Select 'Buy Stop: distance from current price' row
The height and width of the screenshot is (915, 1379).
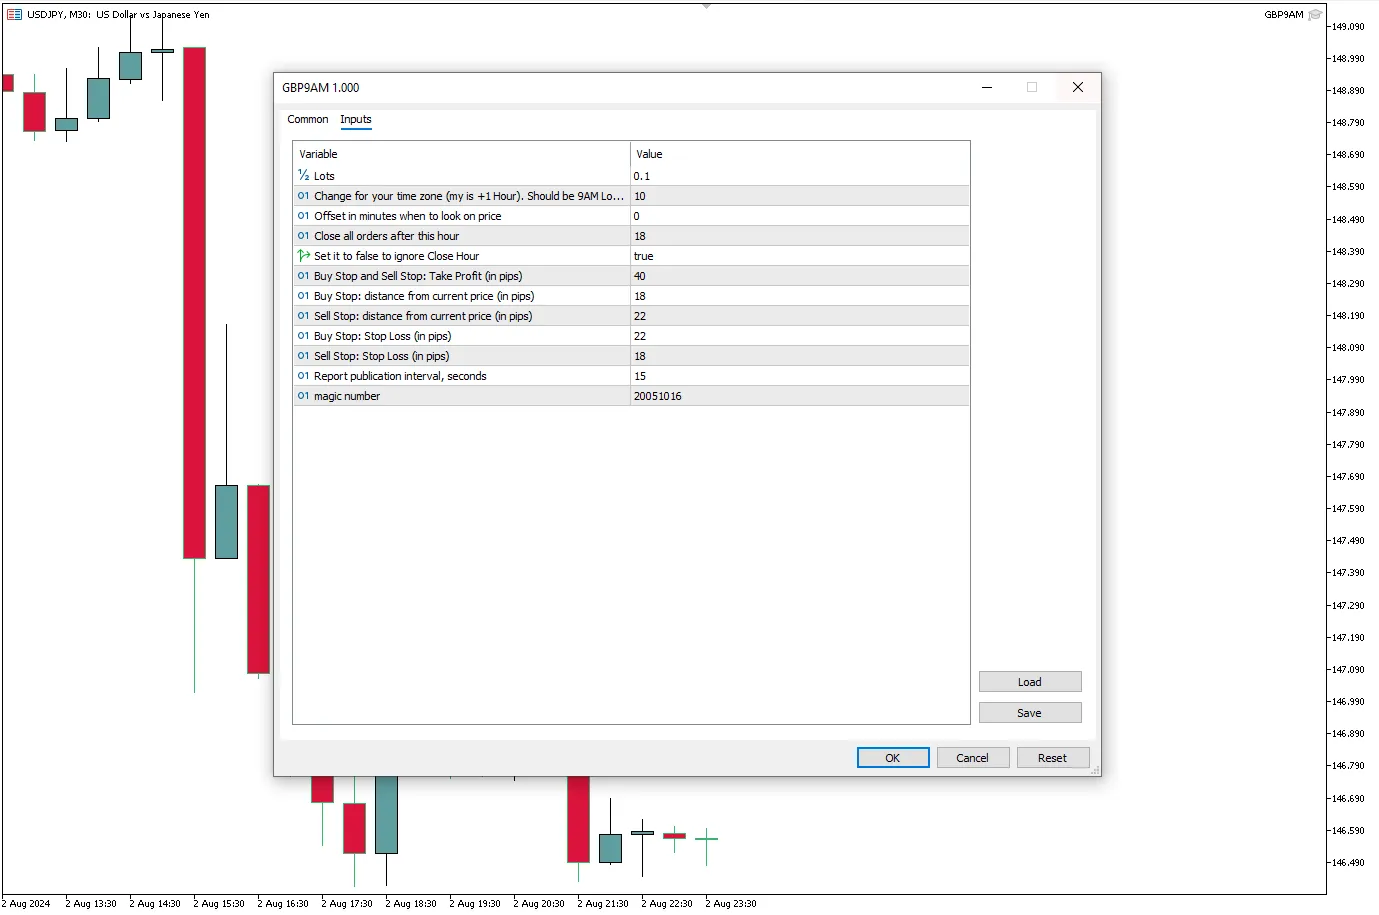coord(424,296)
